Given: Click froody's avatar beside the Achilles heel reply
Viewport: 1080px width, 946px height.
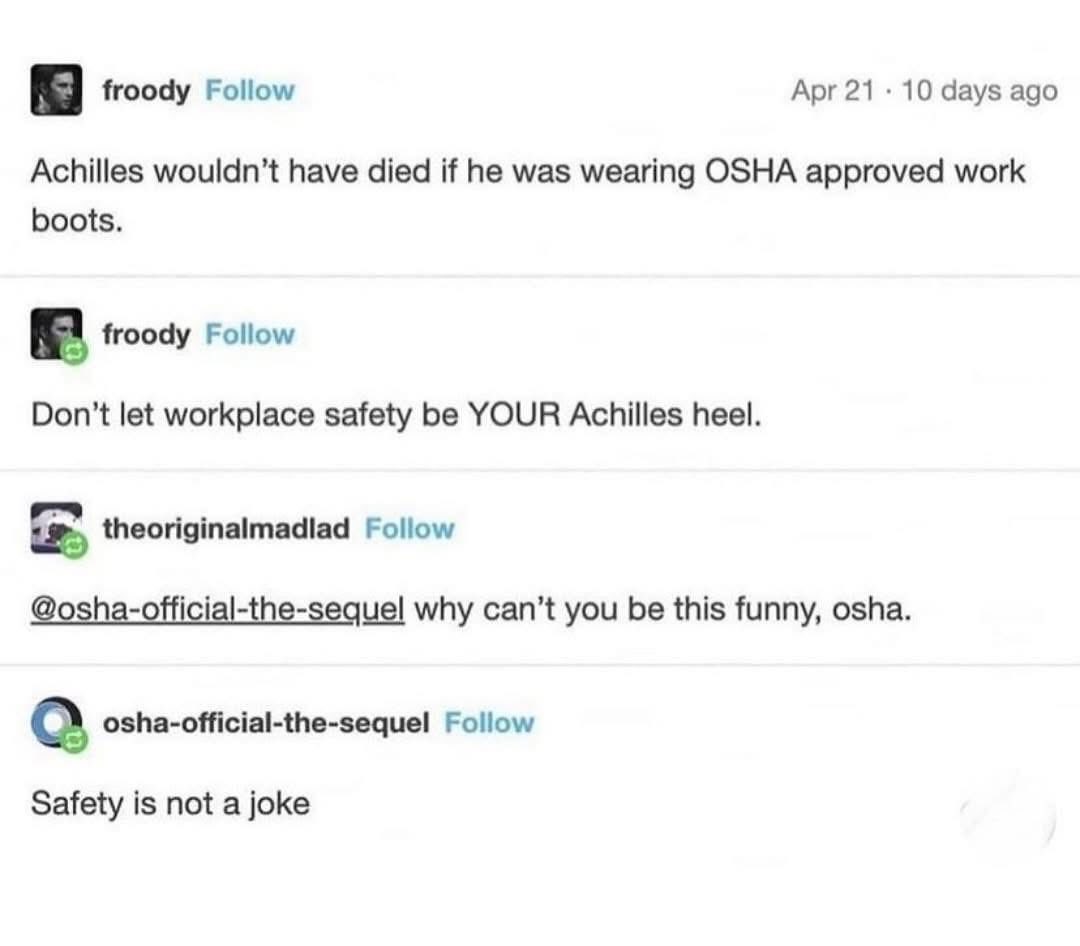Looking at the screenshot, I should [x=53, y=332].
